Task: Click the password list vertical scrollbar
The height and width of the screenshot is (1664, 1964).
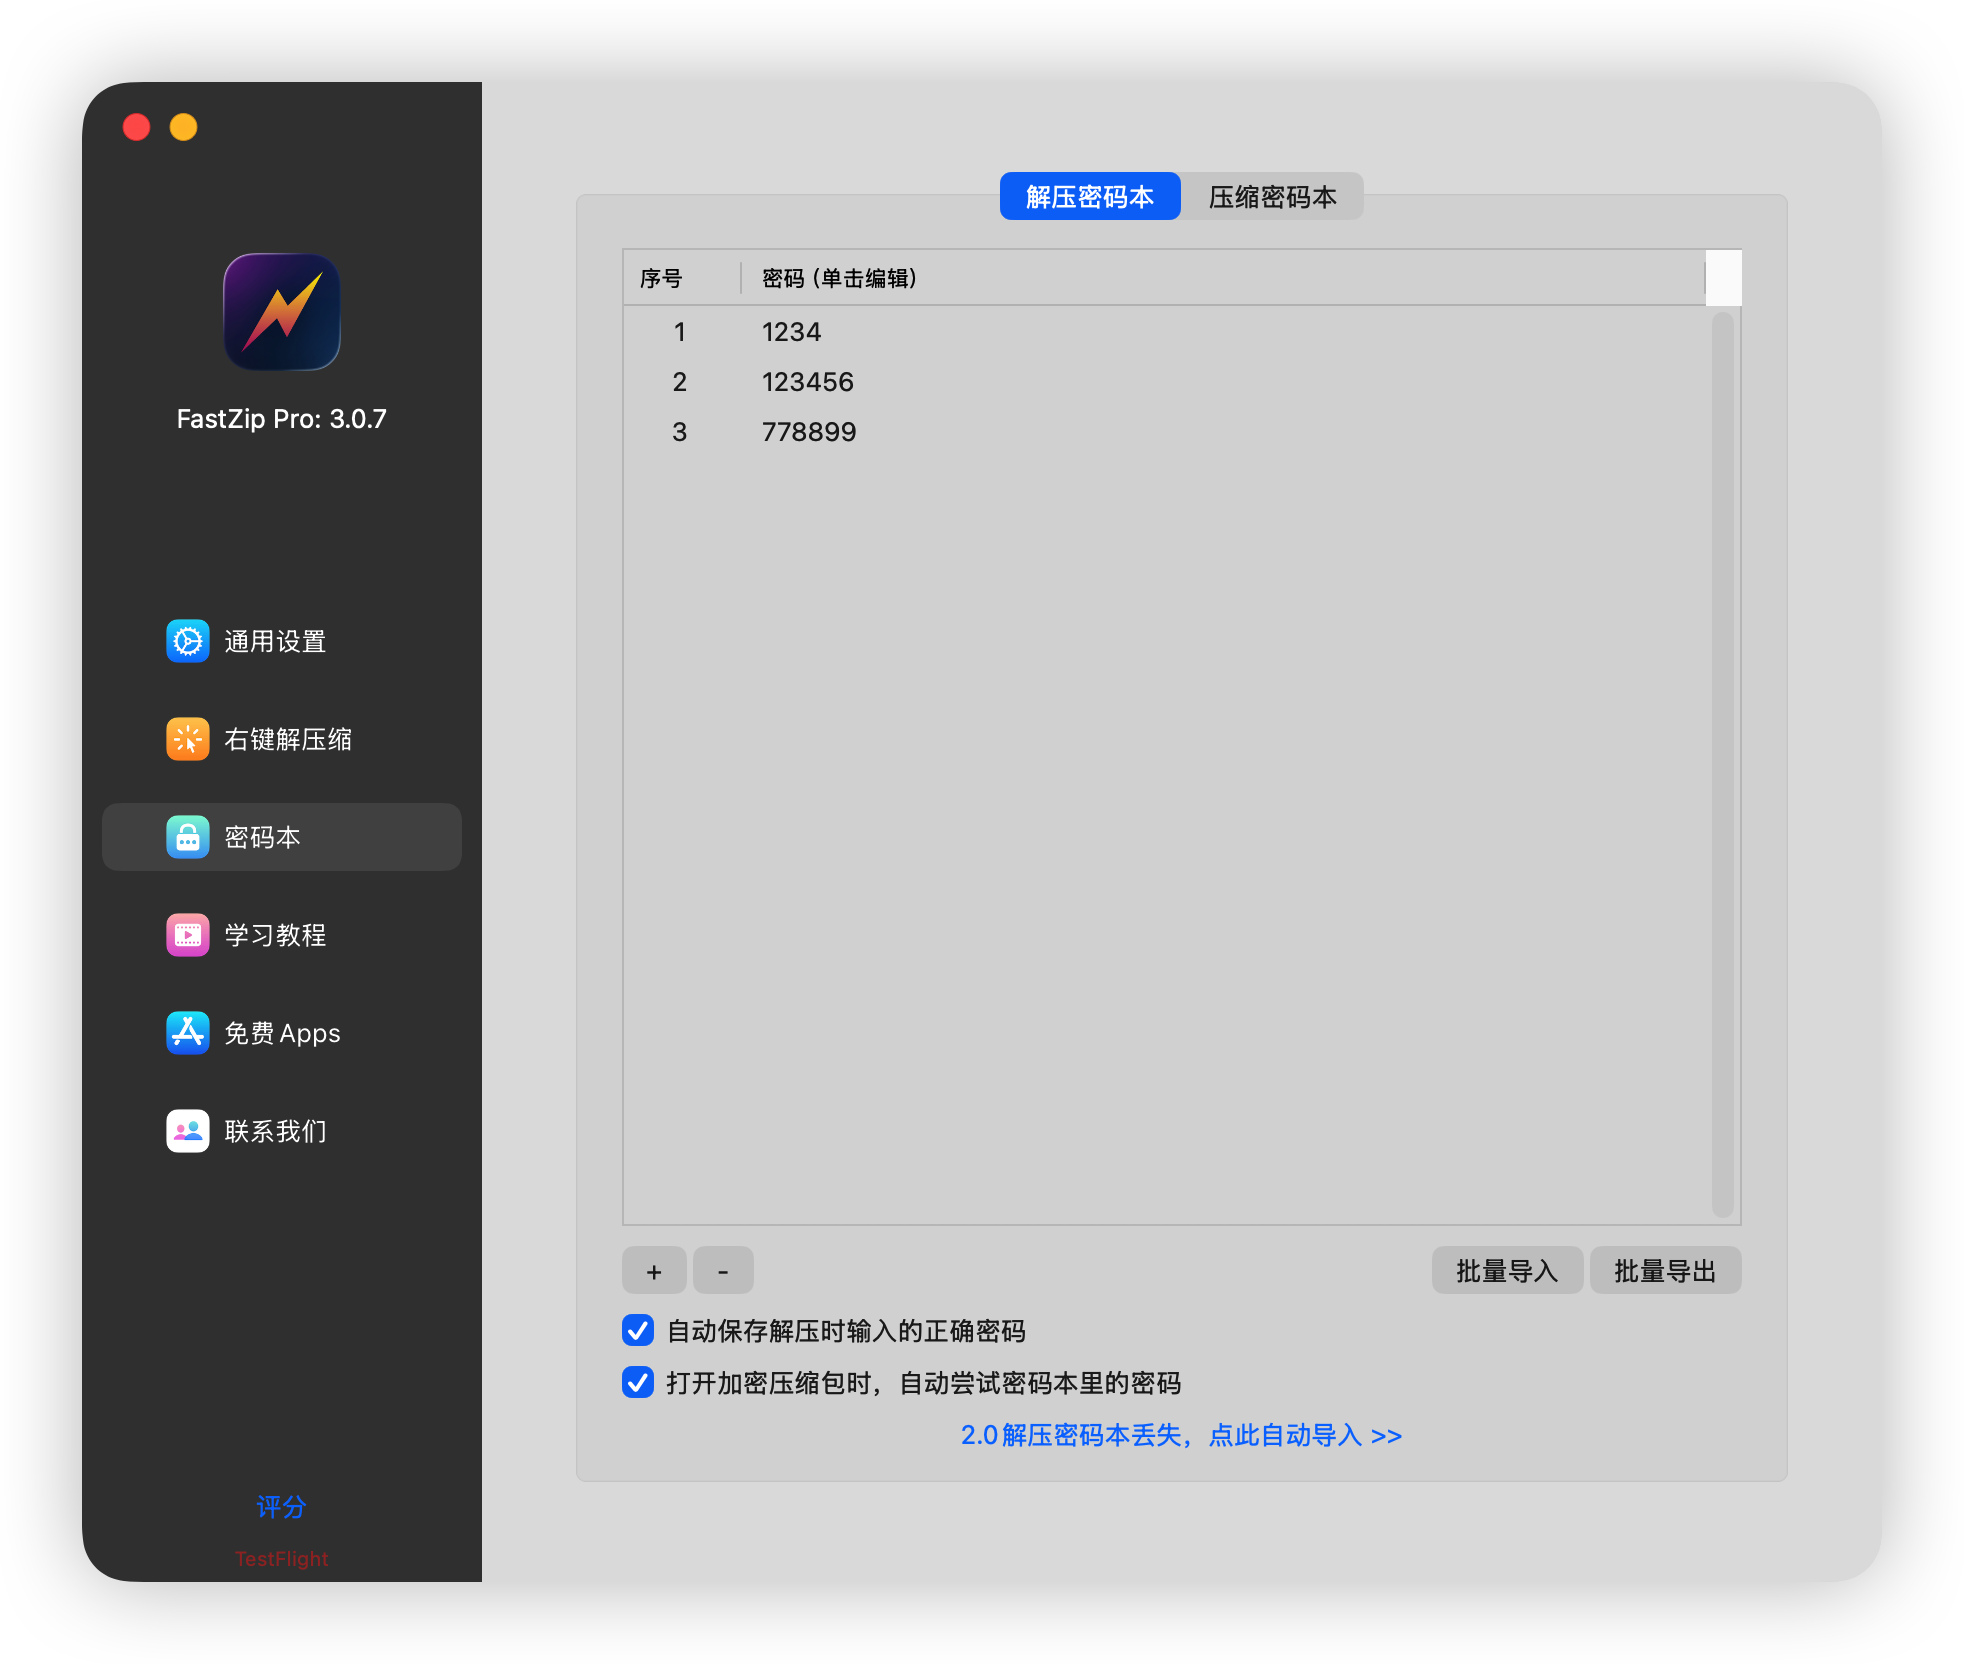Action: pos(1722,765)
